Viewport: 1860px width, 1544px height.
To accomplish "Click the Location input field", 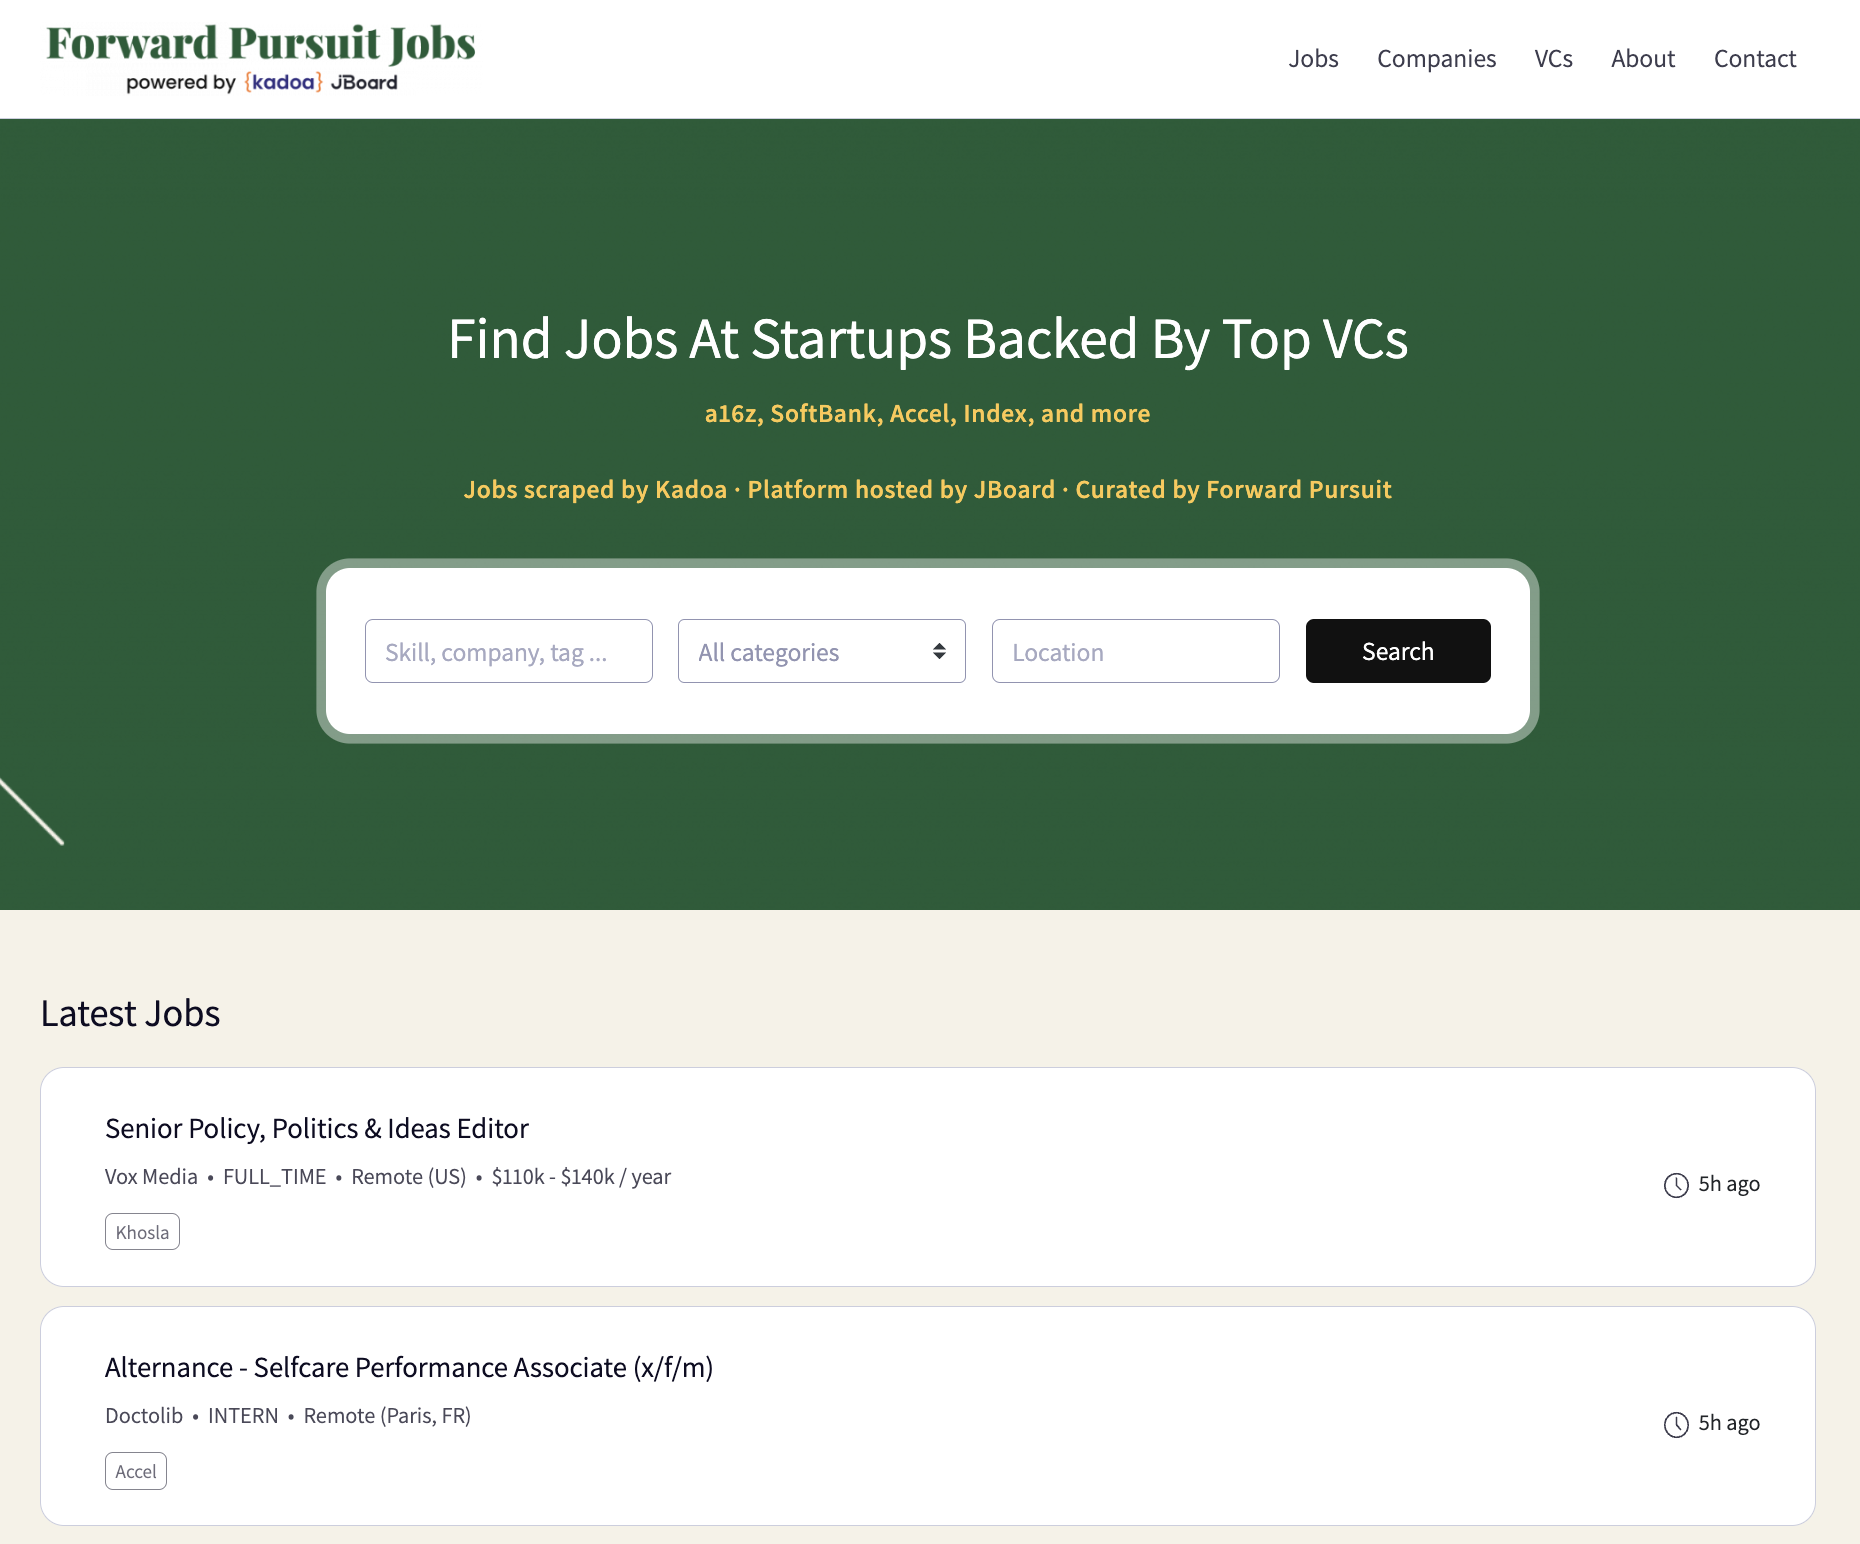I will (1134, 651).
